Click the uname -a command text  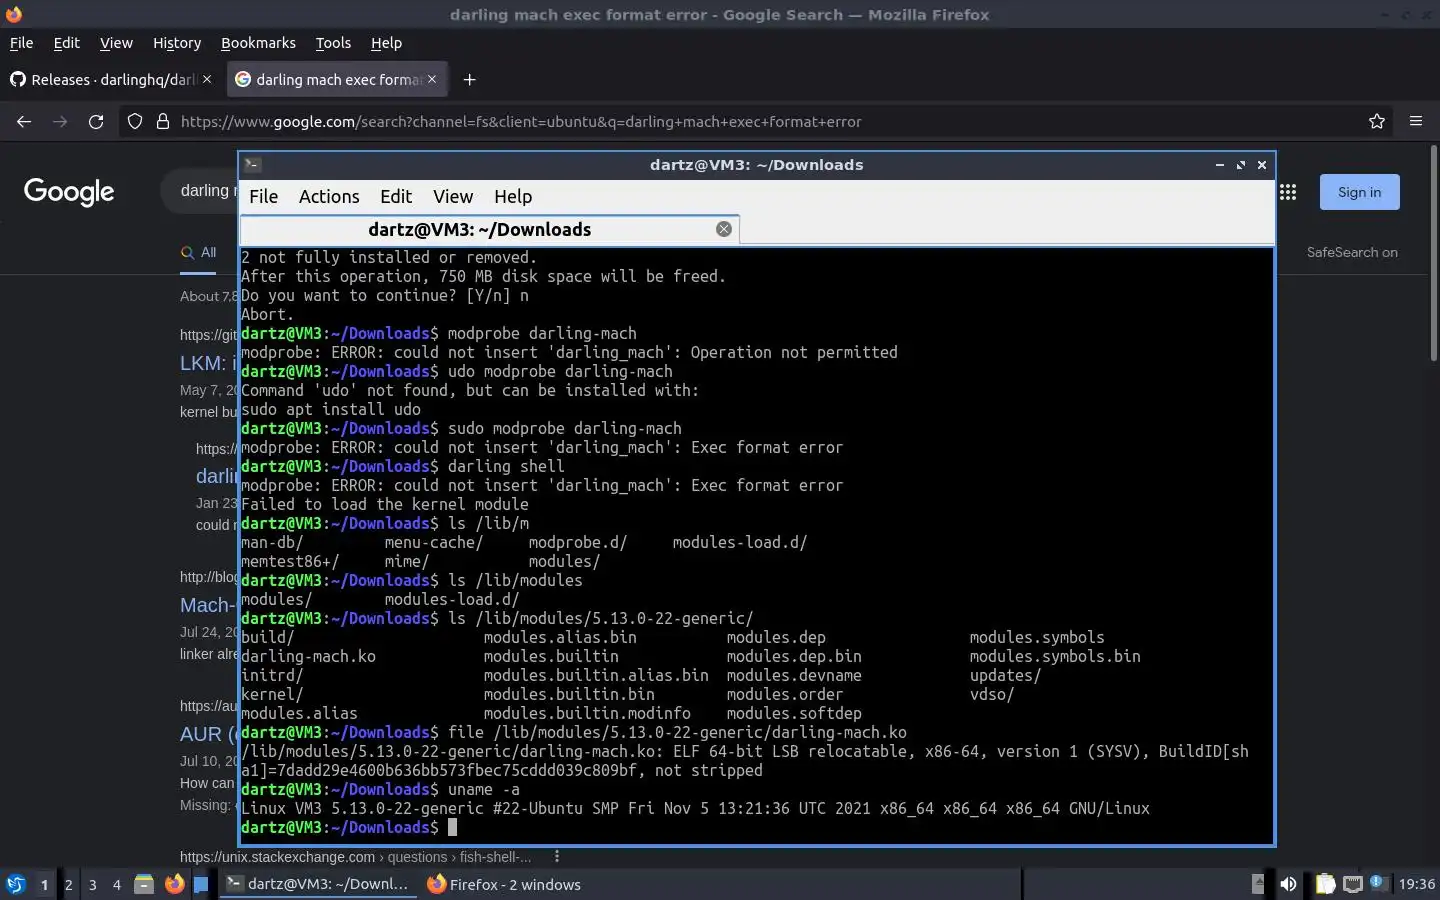[483, 789]
